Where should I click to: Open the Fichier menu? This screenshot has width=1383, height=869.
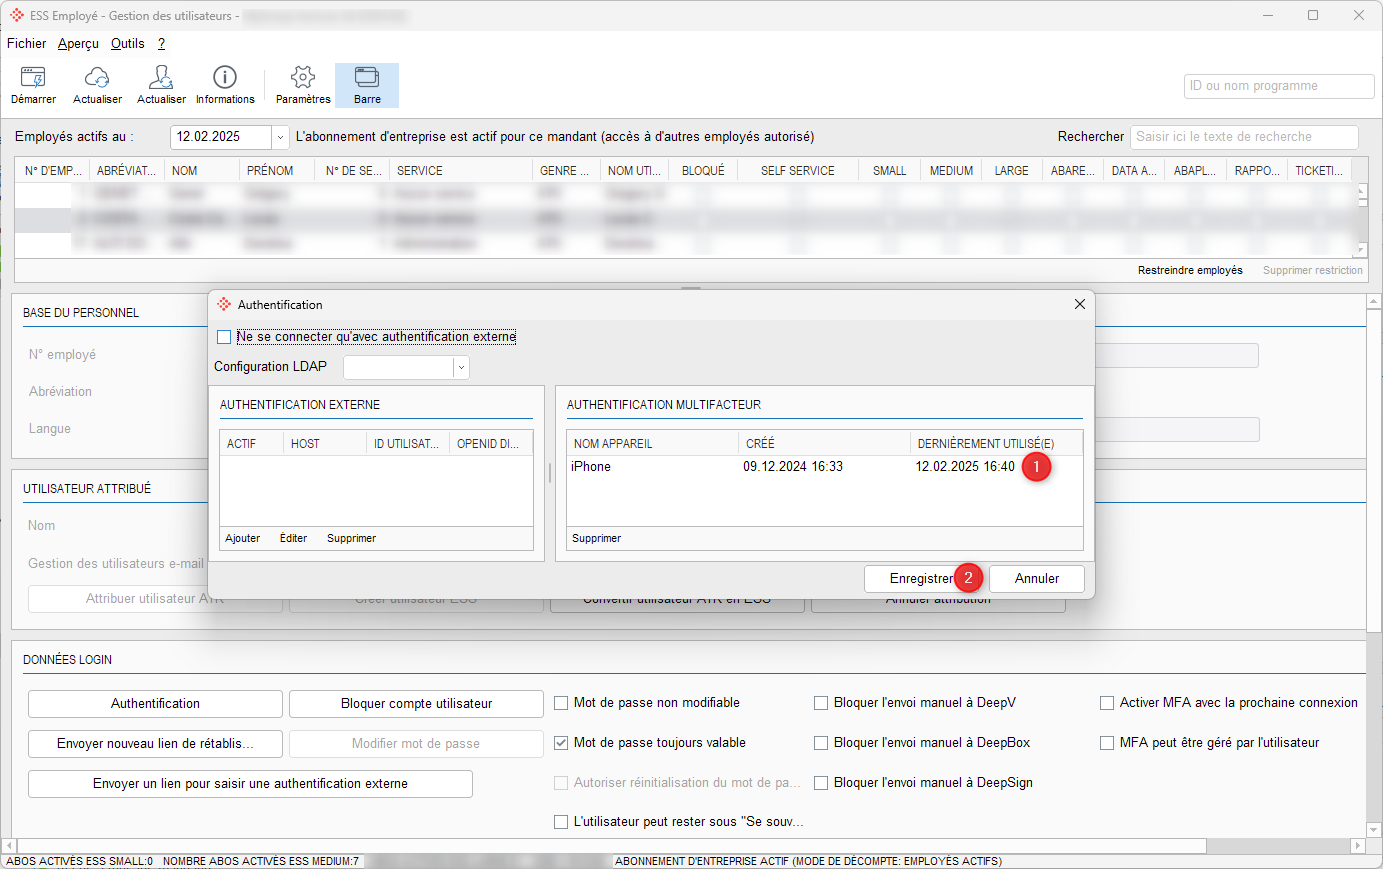(26, 43)
